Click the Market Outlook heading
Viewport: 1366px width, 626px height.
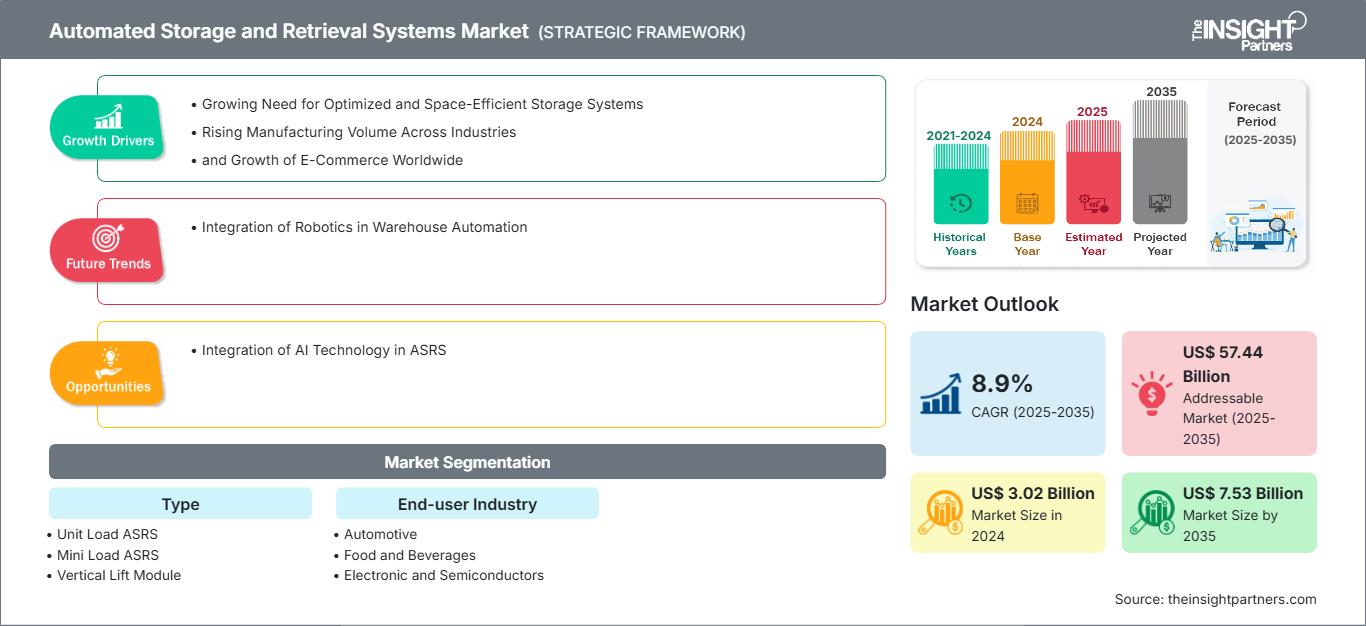(984, 304)
